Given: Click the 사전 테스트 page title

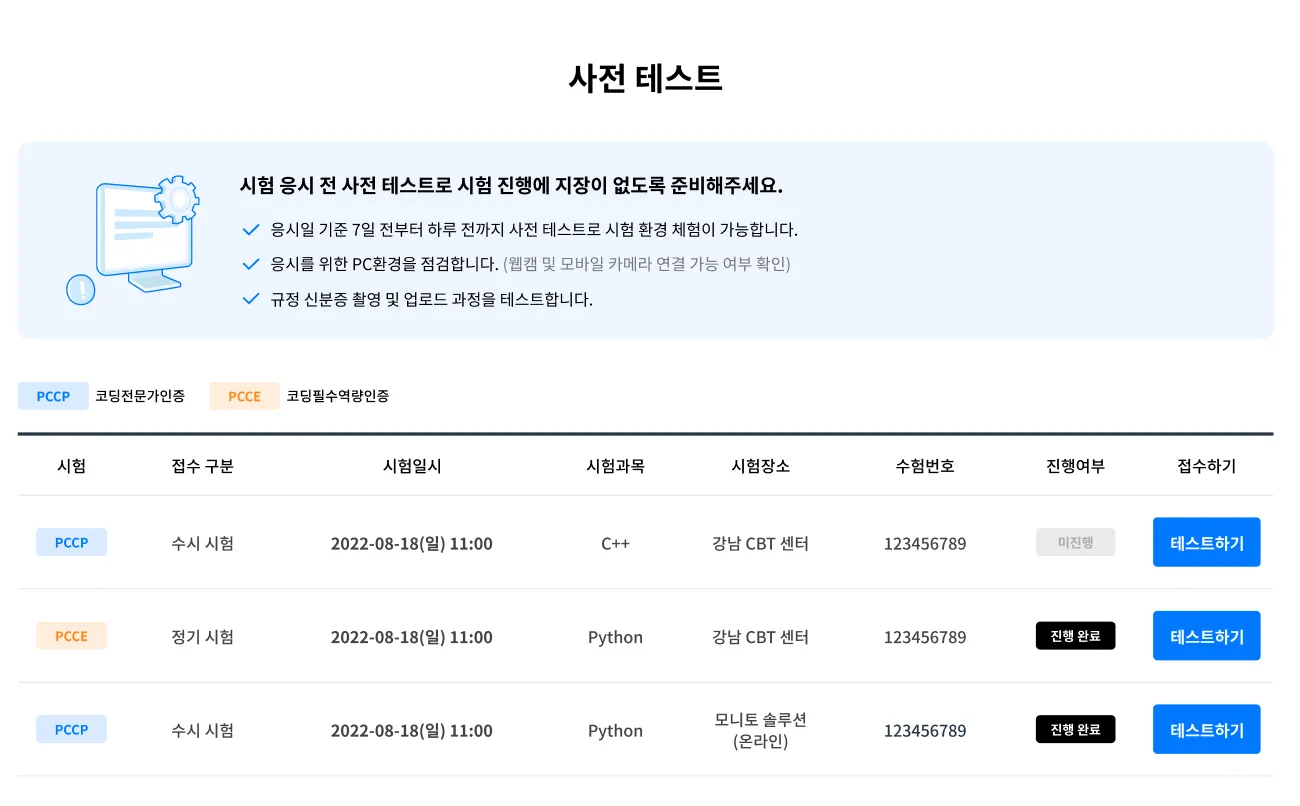Looking at the screenshot, I should pos(645,78).
